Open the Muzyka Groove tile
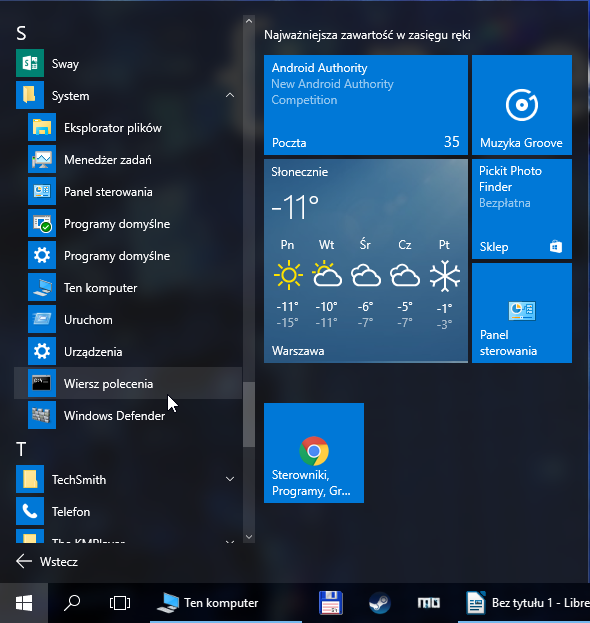Screen dimensions: 590x623 [522, 105]
